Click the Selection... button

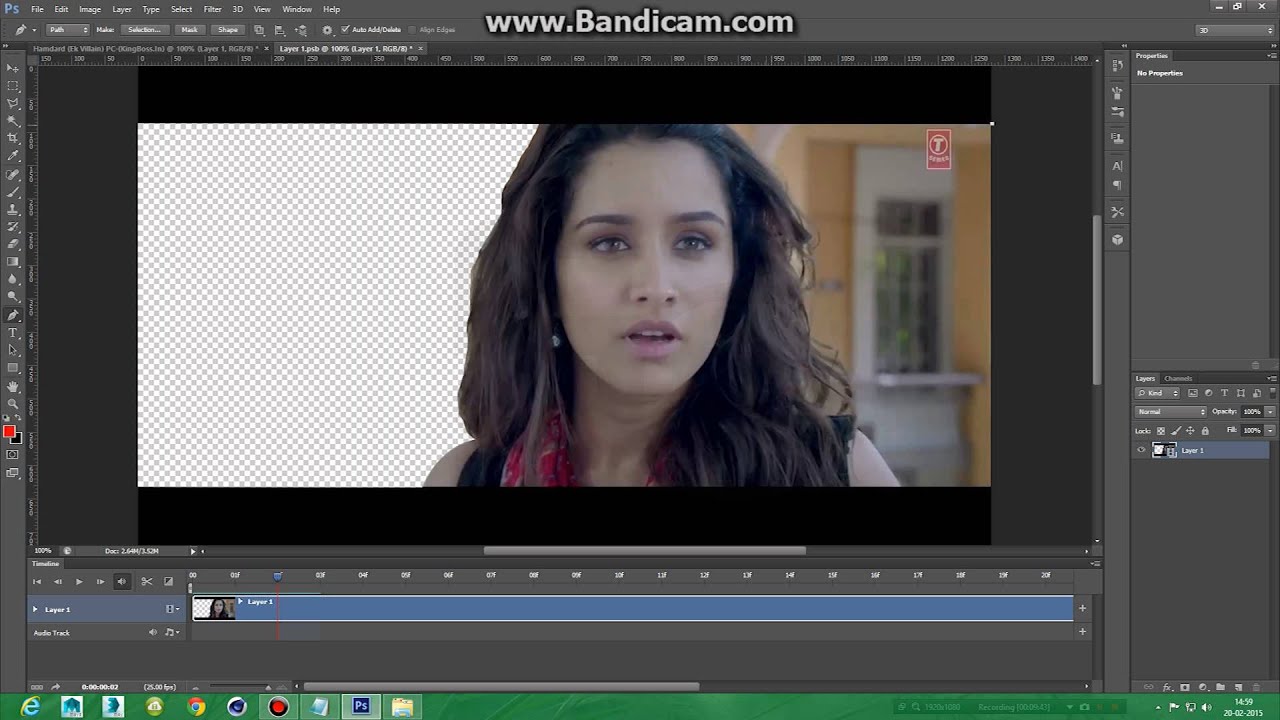(x=144, y=30)
